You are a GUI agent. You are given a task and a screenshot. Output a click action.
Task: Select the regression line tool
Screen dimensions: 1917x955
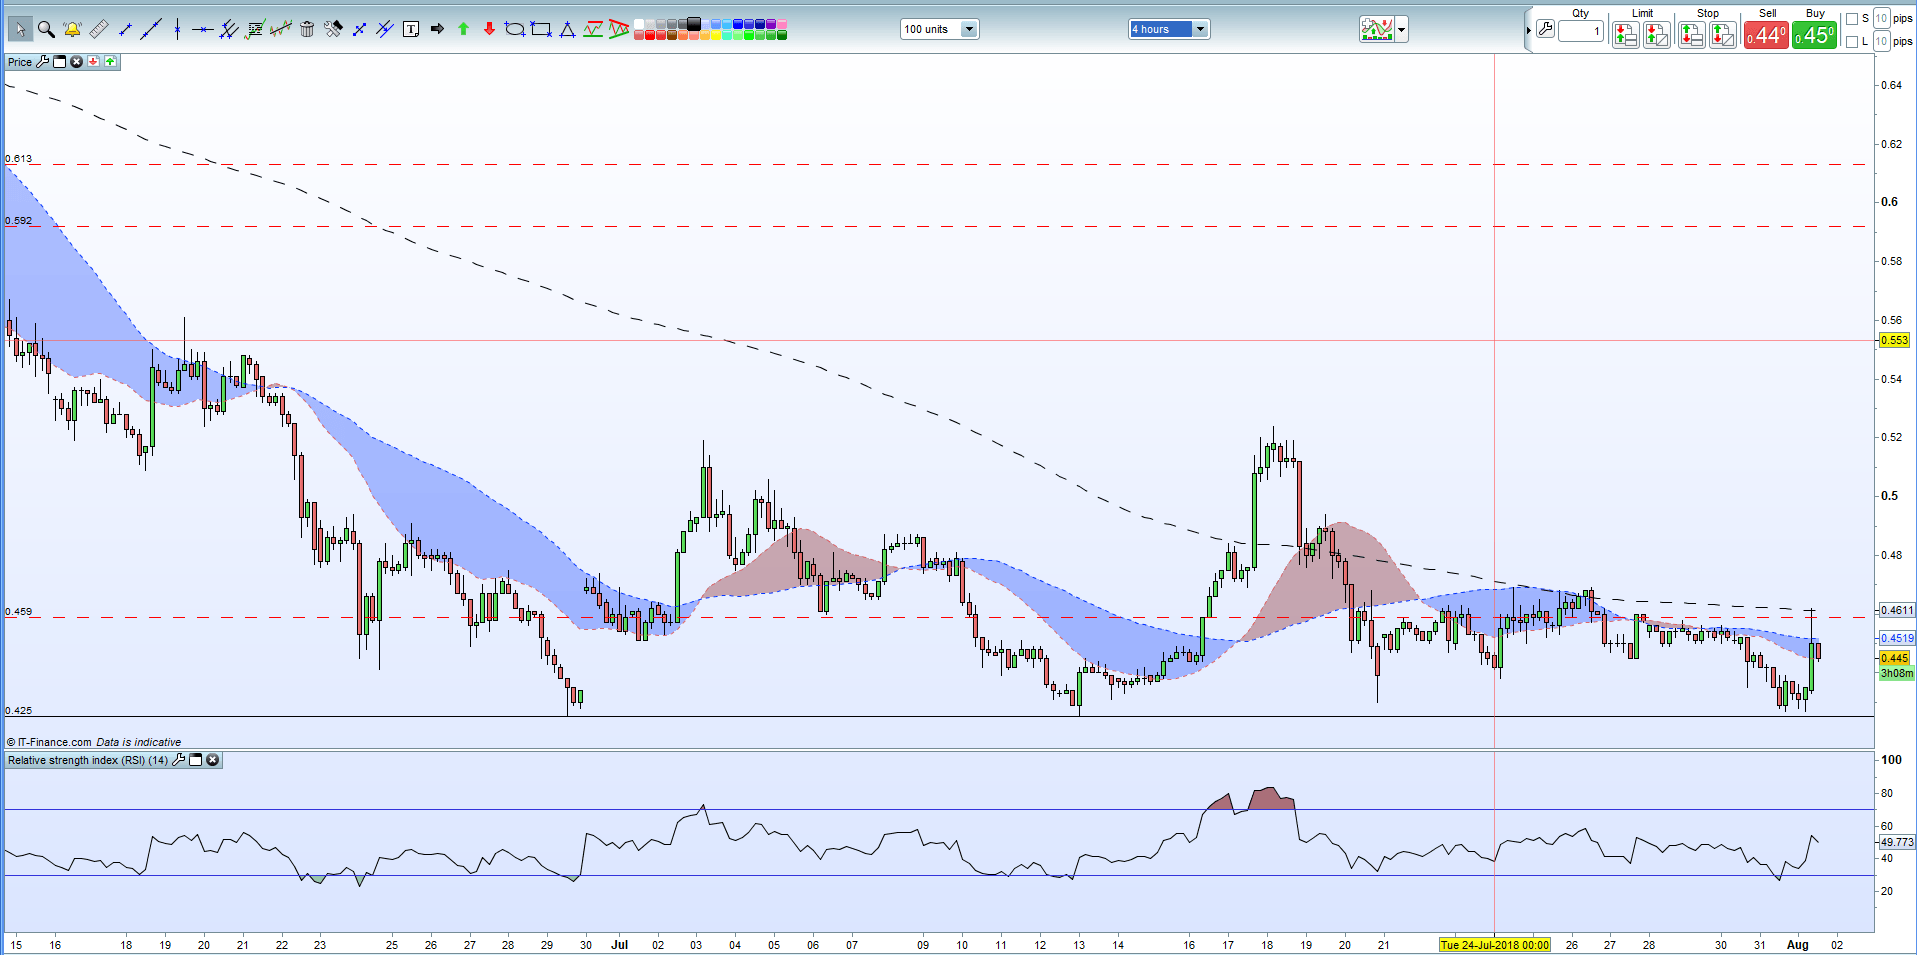281,29
